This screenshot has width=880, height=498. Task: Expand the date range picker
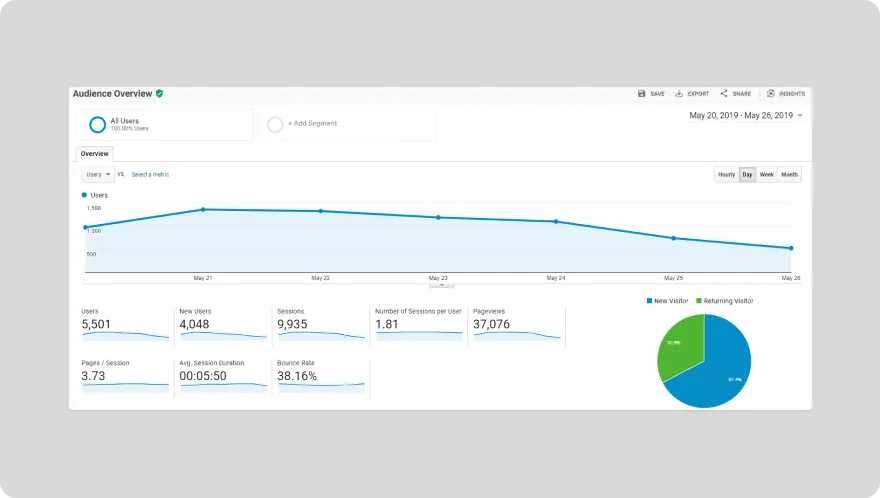click(x=799, y=116)
